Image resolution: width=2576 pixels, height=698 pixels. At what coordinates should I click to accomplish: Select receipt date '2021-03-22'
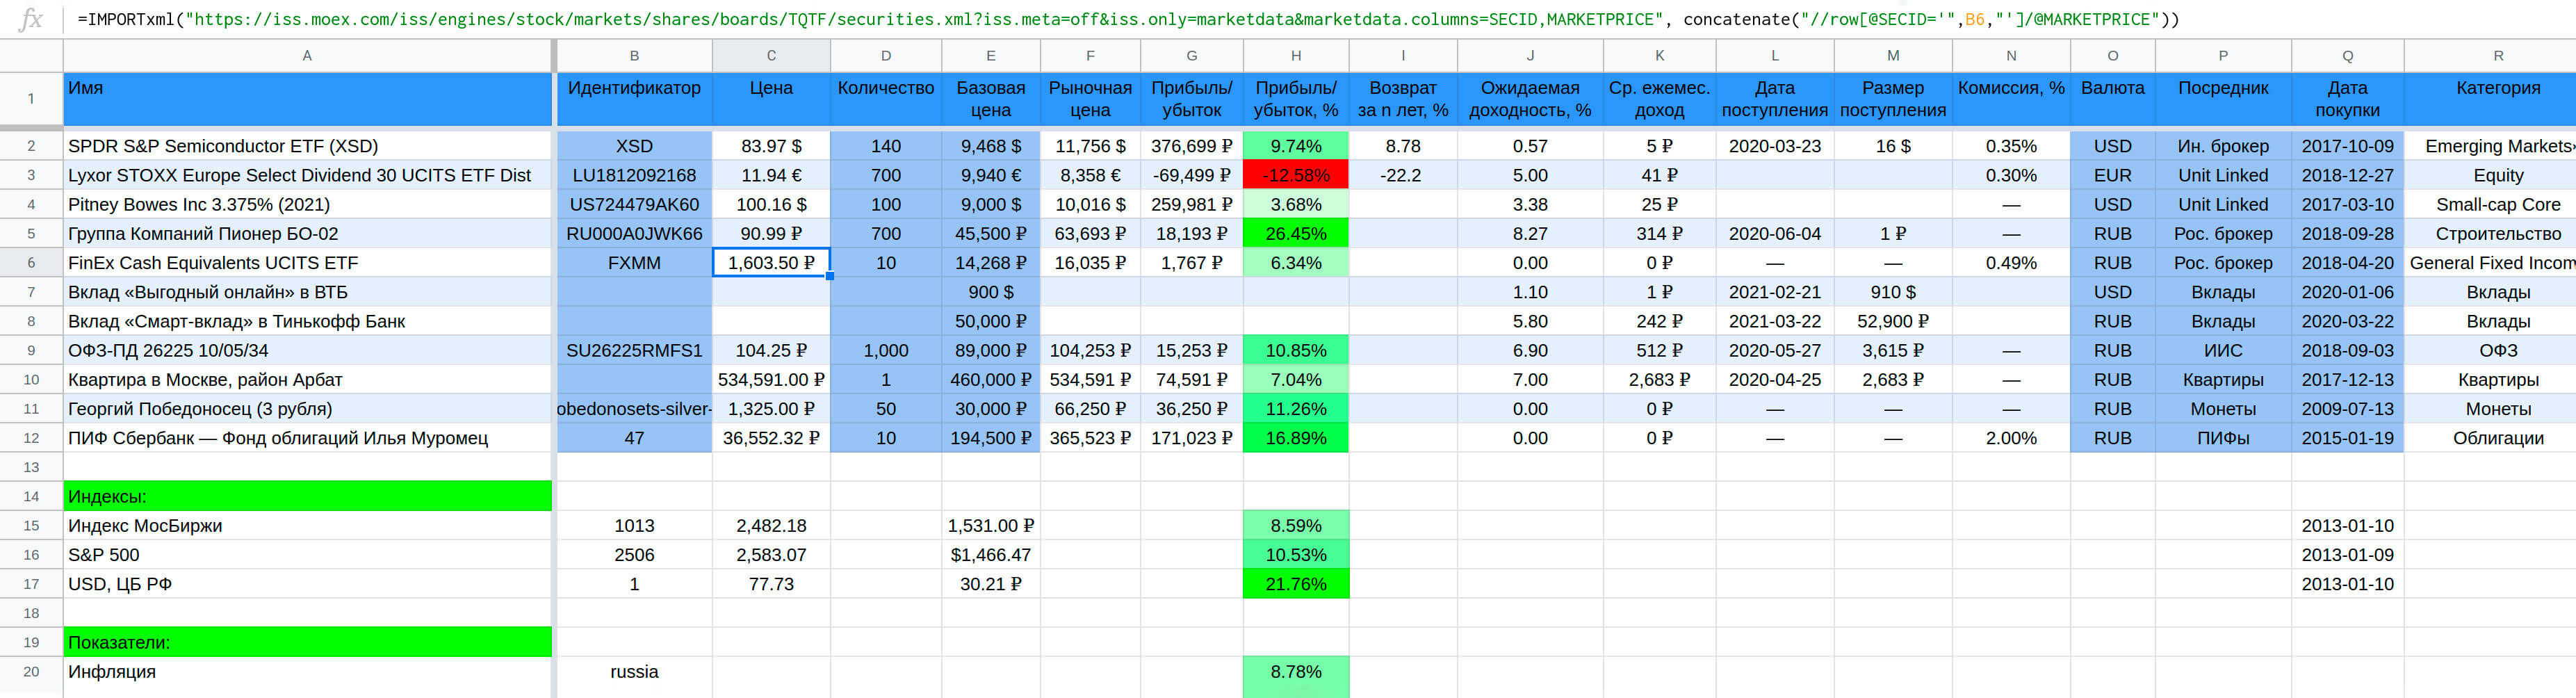pyautogui.click(x=1775, y=321)
